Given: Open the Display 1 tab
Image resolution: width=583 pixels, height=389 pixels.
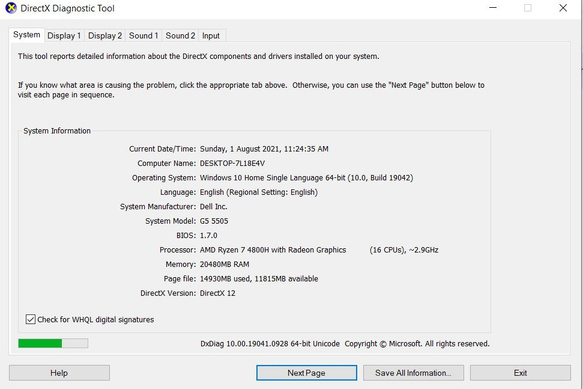Looking at the screenshot, I should click(x=64, y=36).
